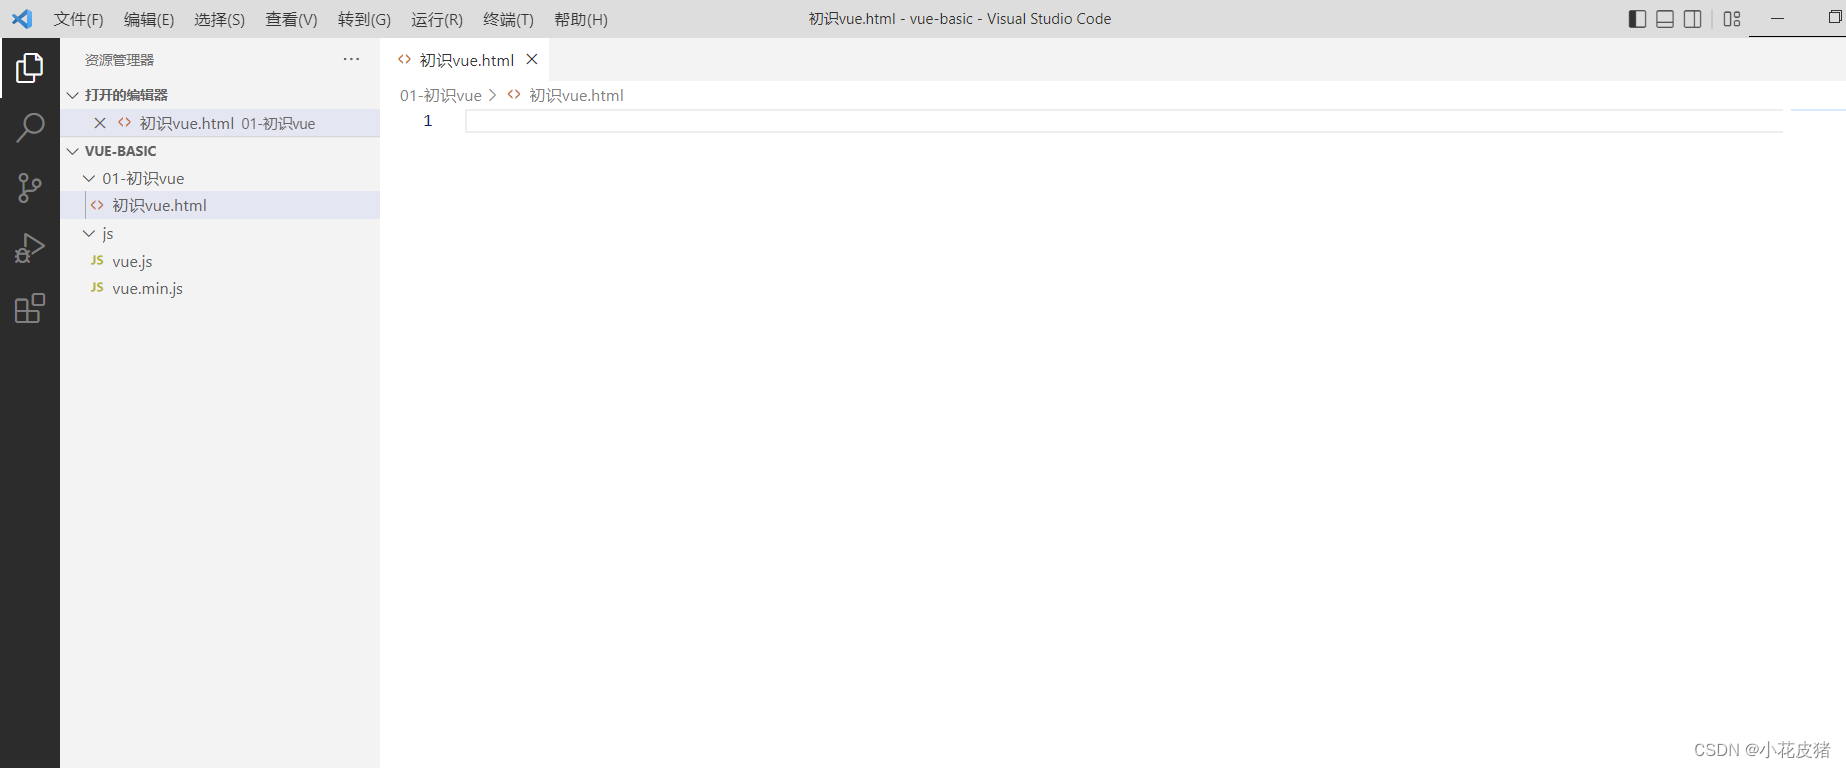Click 初识vue.html breadcrumb segment
Screen dimensions: 1846x768
[x=576, y=95]
